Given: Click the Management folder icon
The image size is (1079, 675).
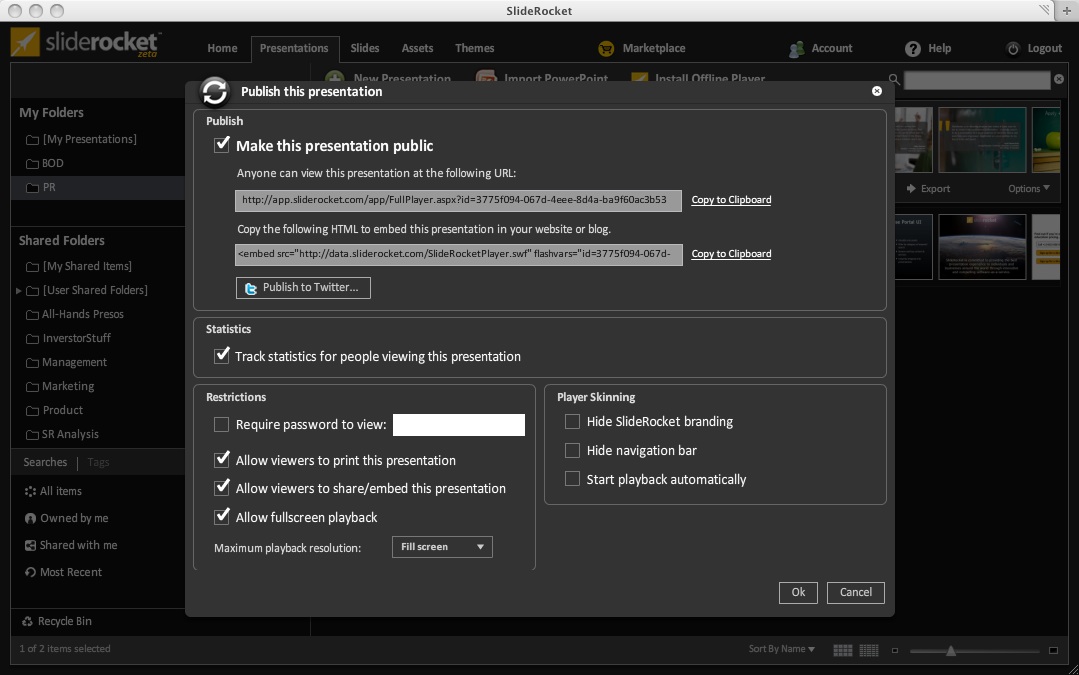Looking at the screenshot, I should (x=32, y=363).
